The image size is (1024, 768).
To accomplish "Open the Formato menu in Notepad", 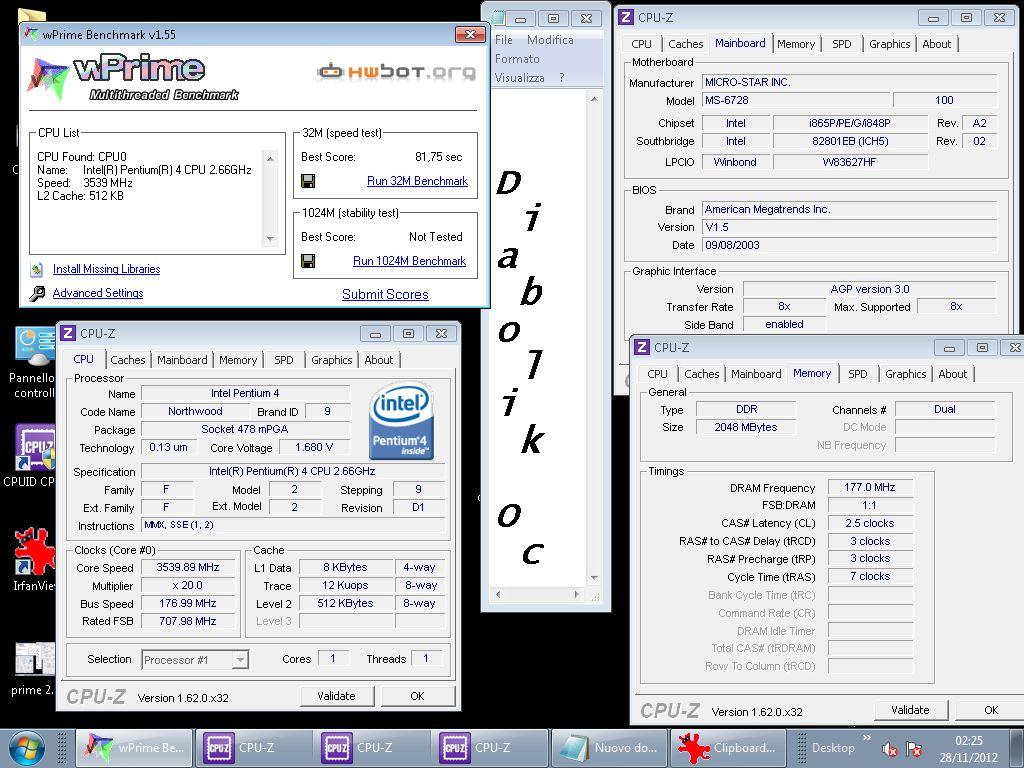I will tap(517, 59).
